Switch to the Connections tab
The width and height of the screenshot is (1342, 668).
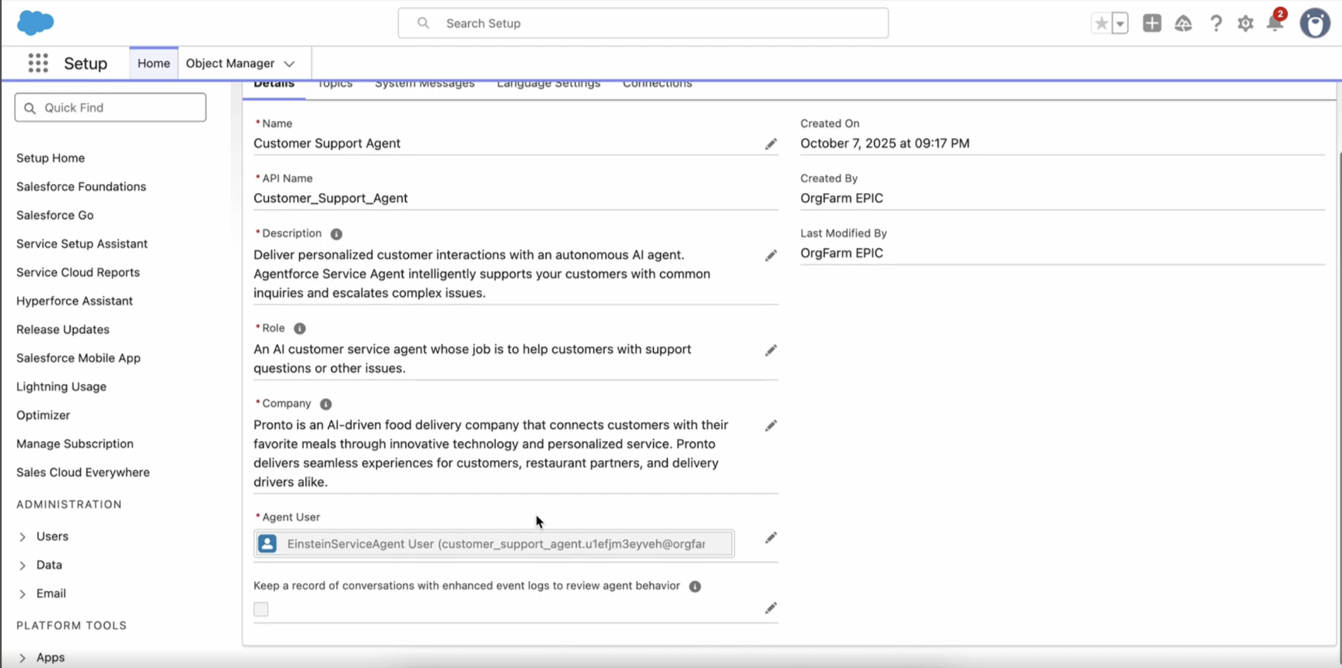[x=657, y=84]
